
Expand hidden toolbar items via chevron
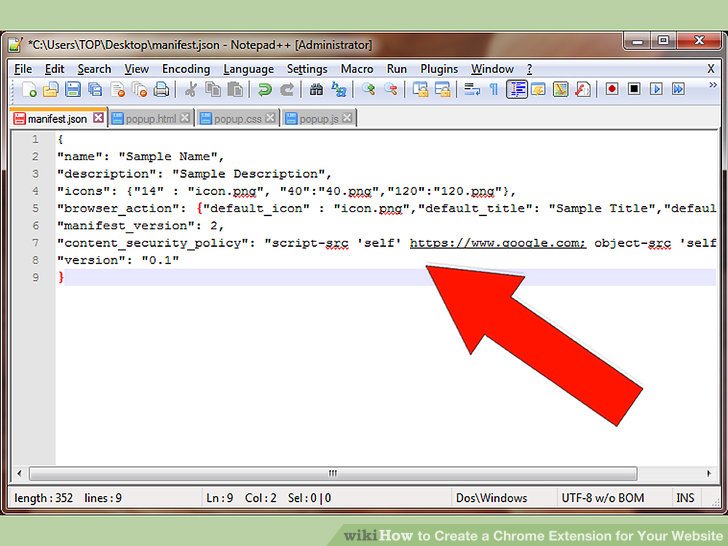tap(713, 85)
